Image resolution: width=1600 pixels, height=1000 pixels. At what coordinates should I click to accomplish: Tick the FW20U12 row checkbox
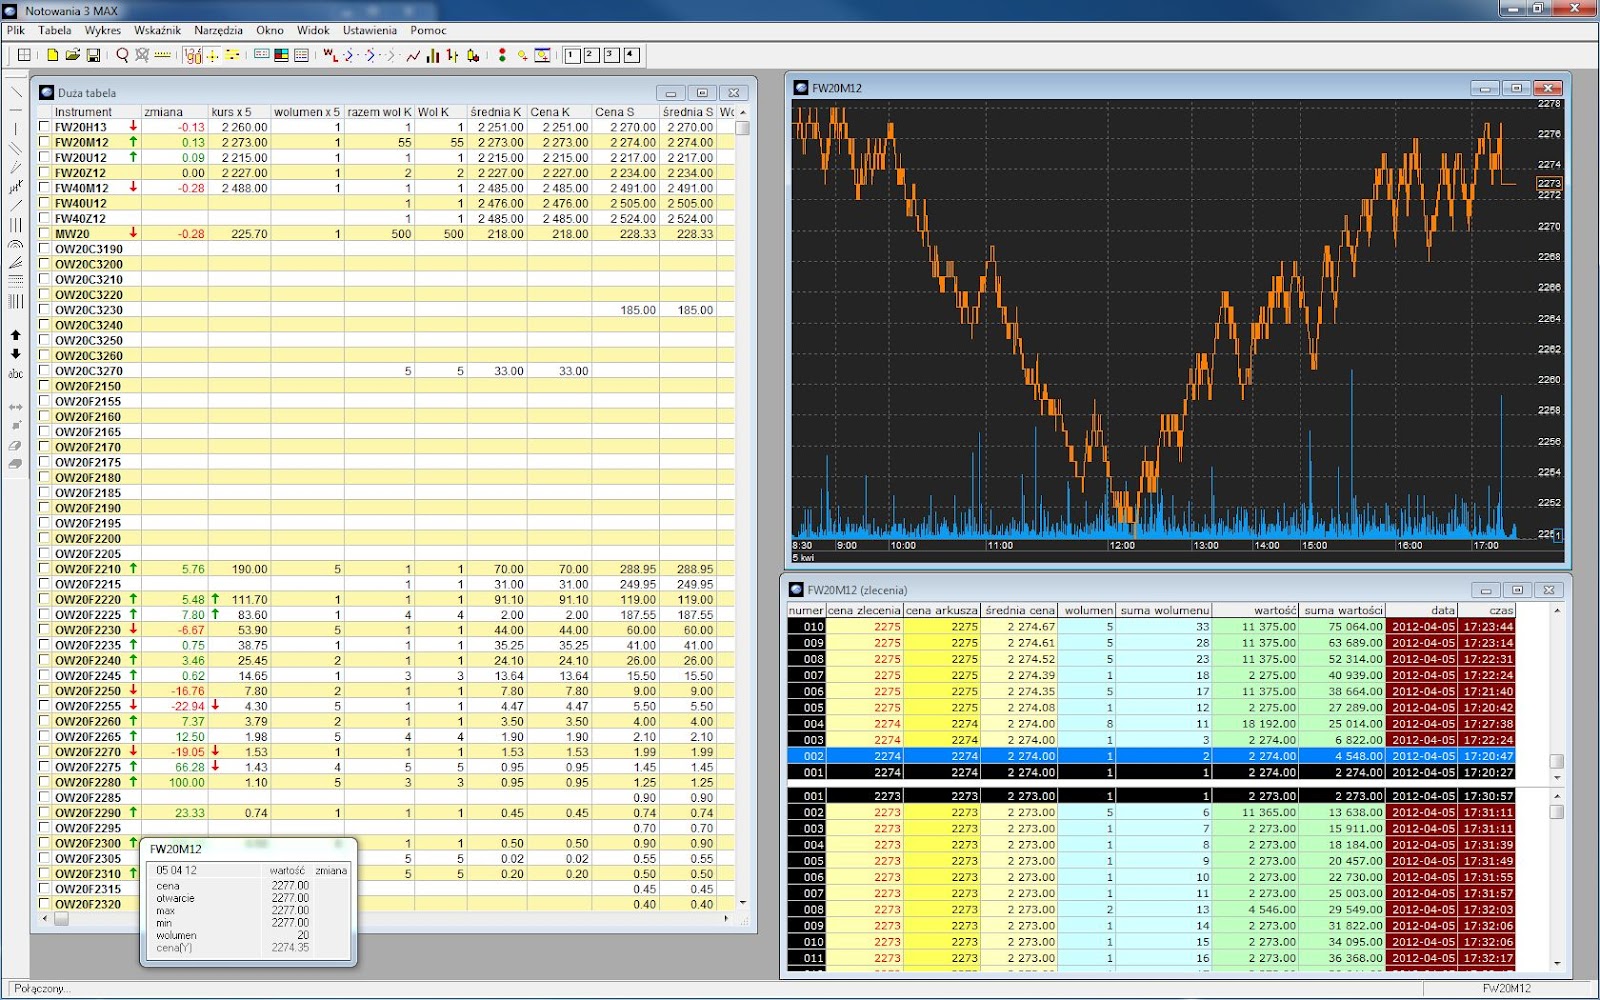pos(44,157)
